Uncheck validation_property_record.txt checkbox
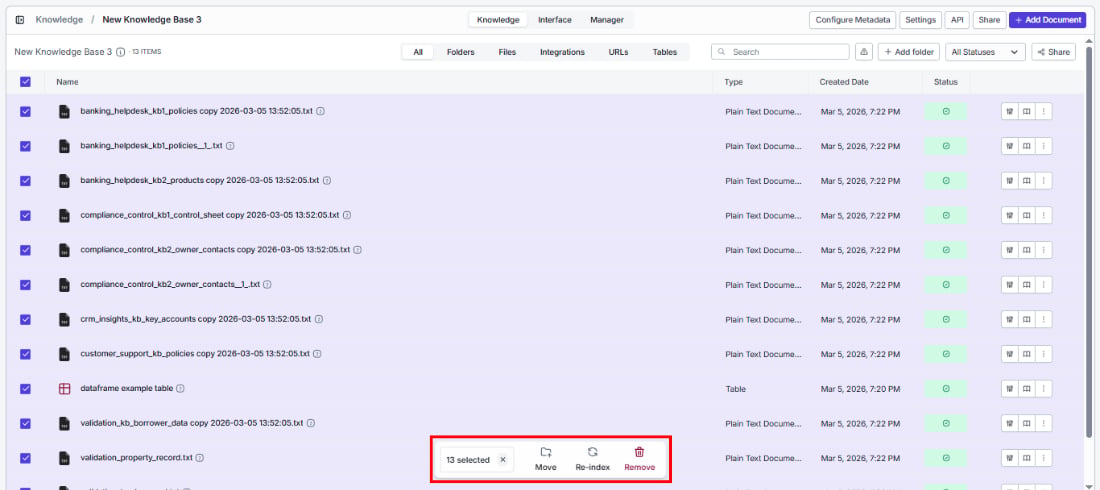Image resolution: width=1100 pixels, height=490 pixels. click(x=25, y=458)
